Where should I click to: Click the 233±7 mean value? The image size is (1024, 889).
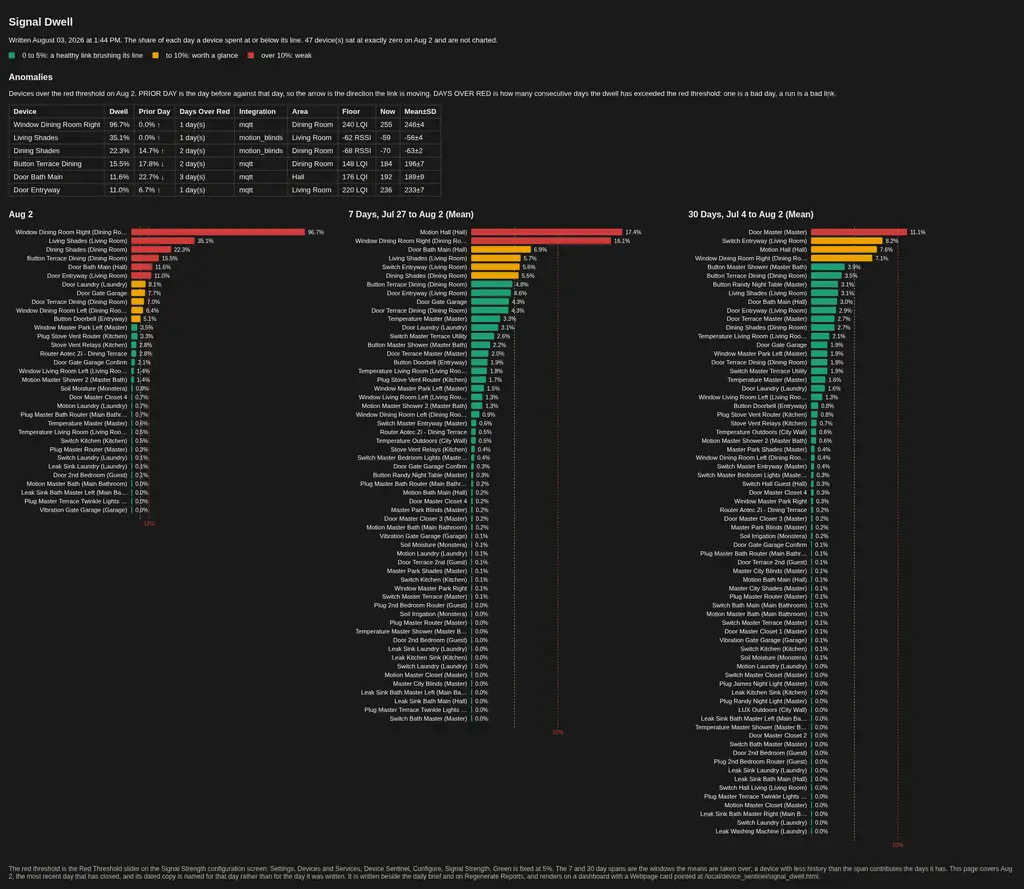tap(414, 190)
